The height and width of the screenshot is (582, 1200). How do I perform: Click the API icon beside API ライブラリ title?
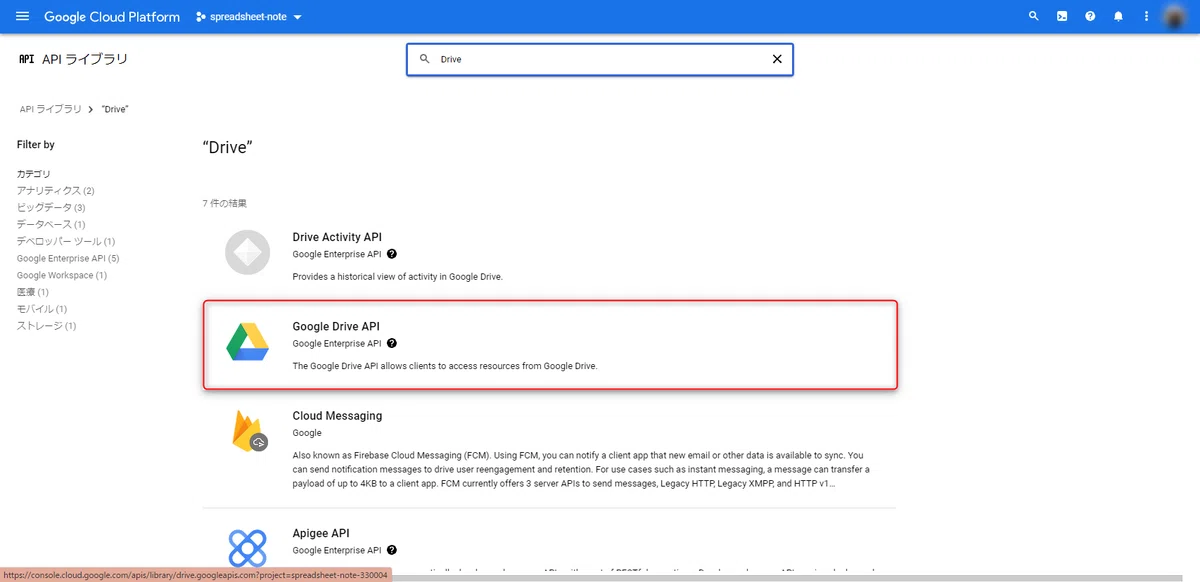tap(26, 59)
